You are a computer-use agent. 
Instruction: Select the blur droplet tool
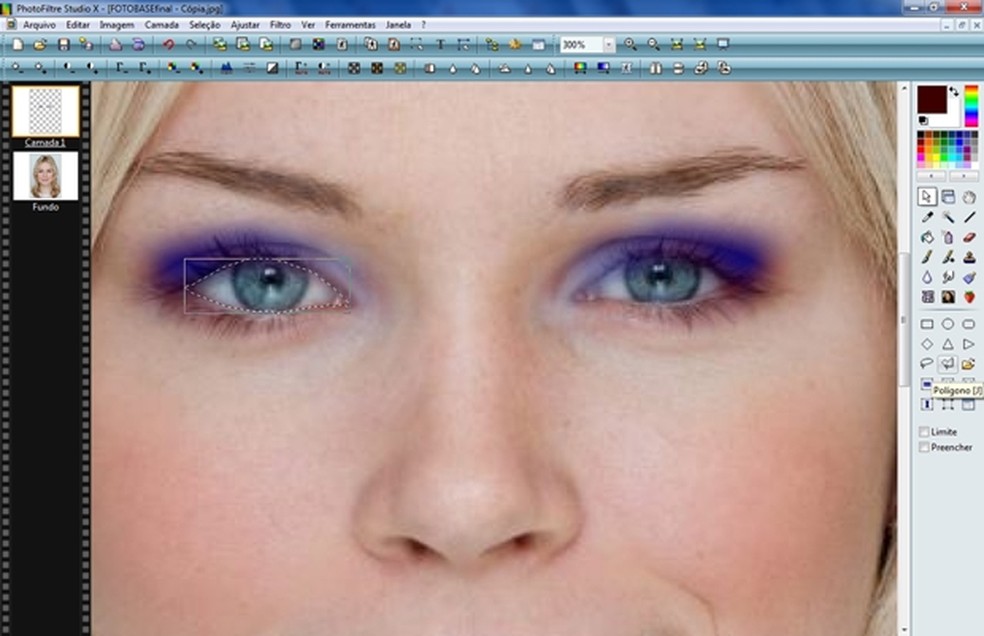click(927, 277)
